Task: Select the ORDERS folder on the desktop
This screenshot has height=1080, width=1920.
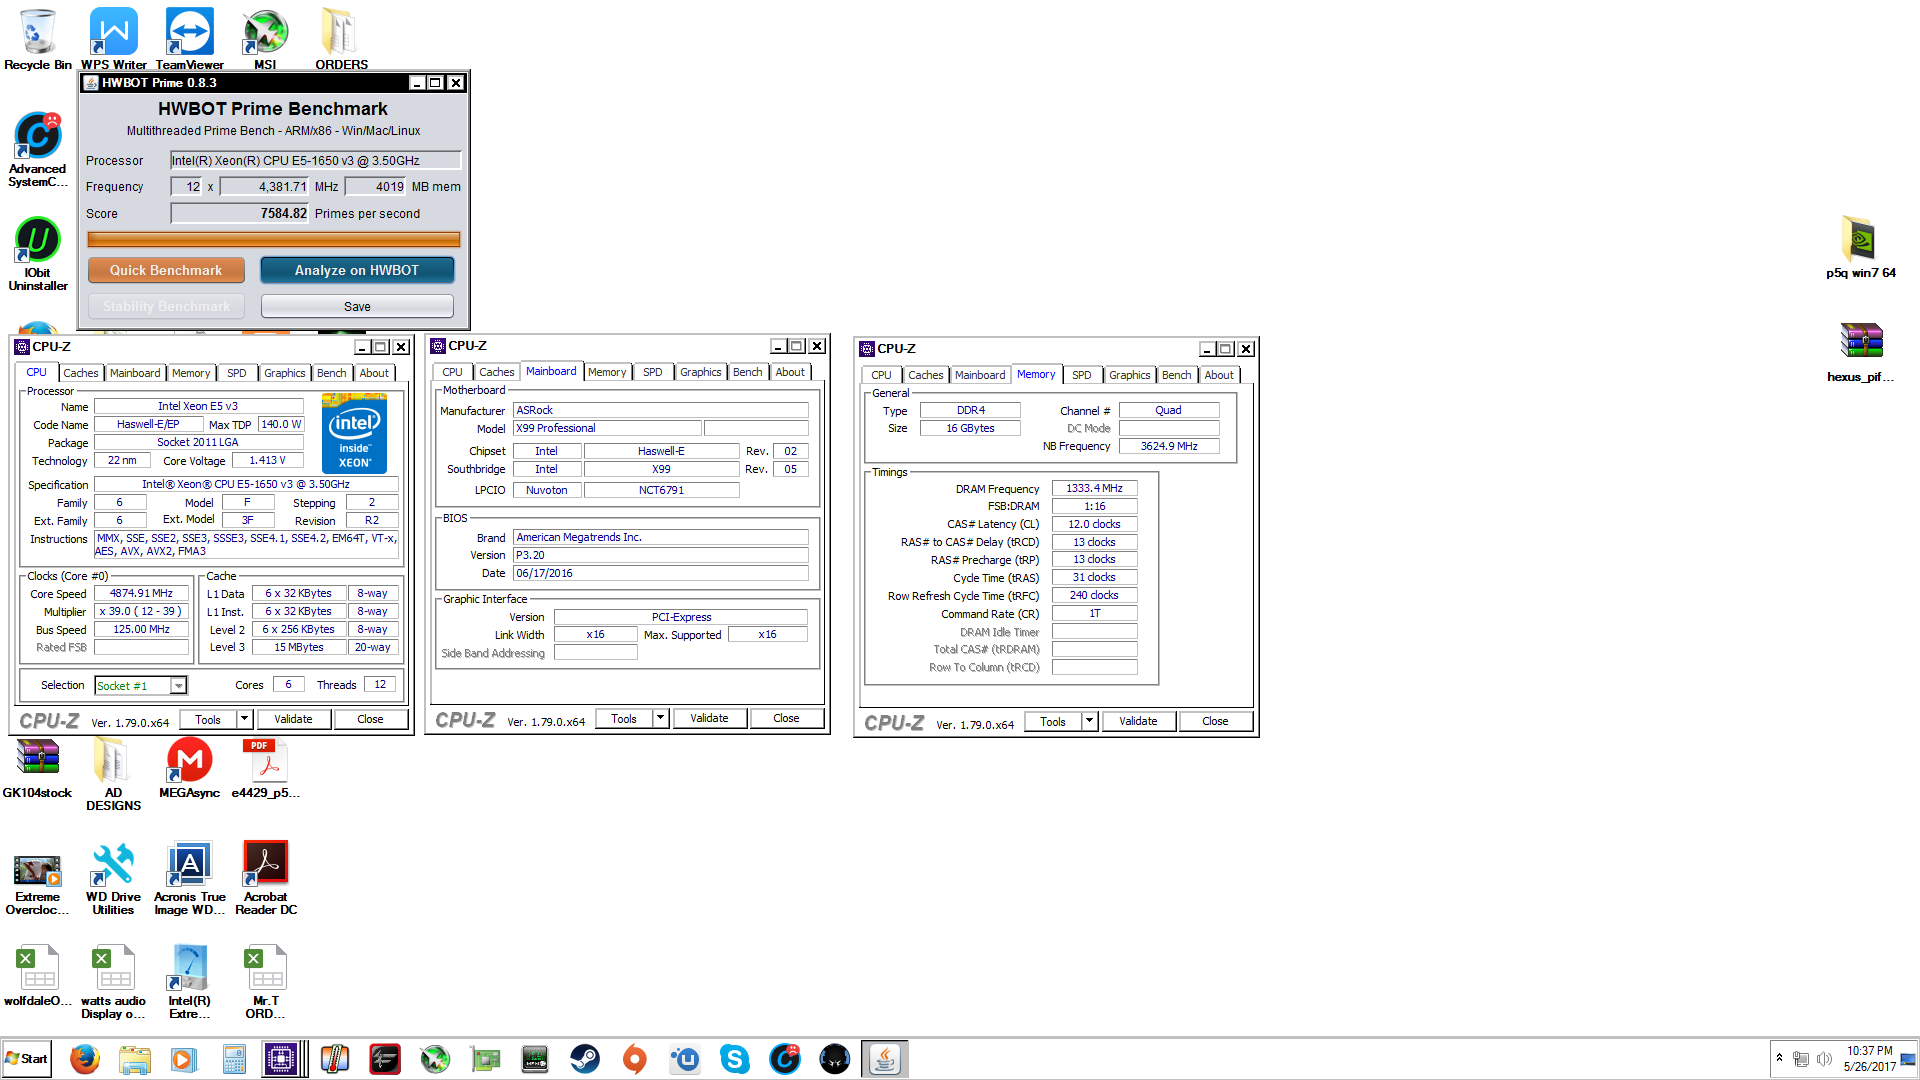Action: pos(341,39)
